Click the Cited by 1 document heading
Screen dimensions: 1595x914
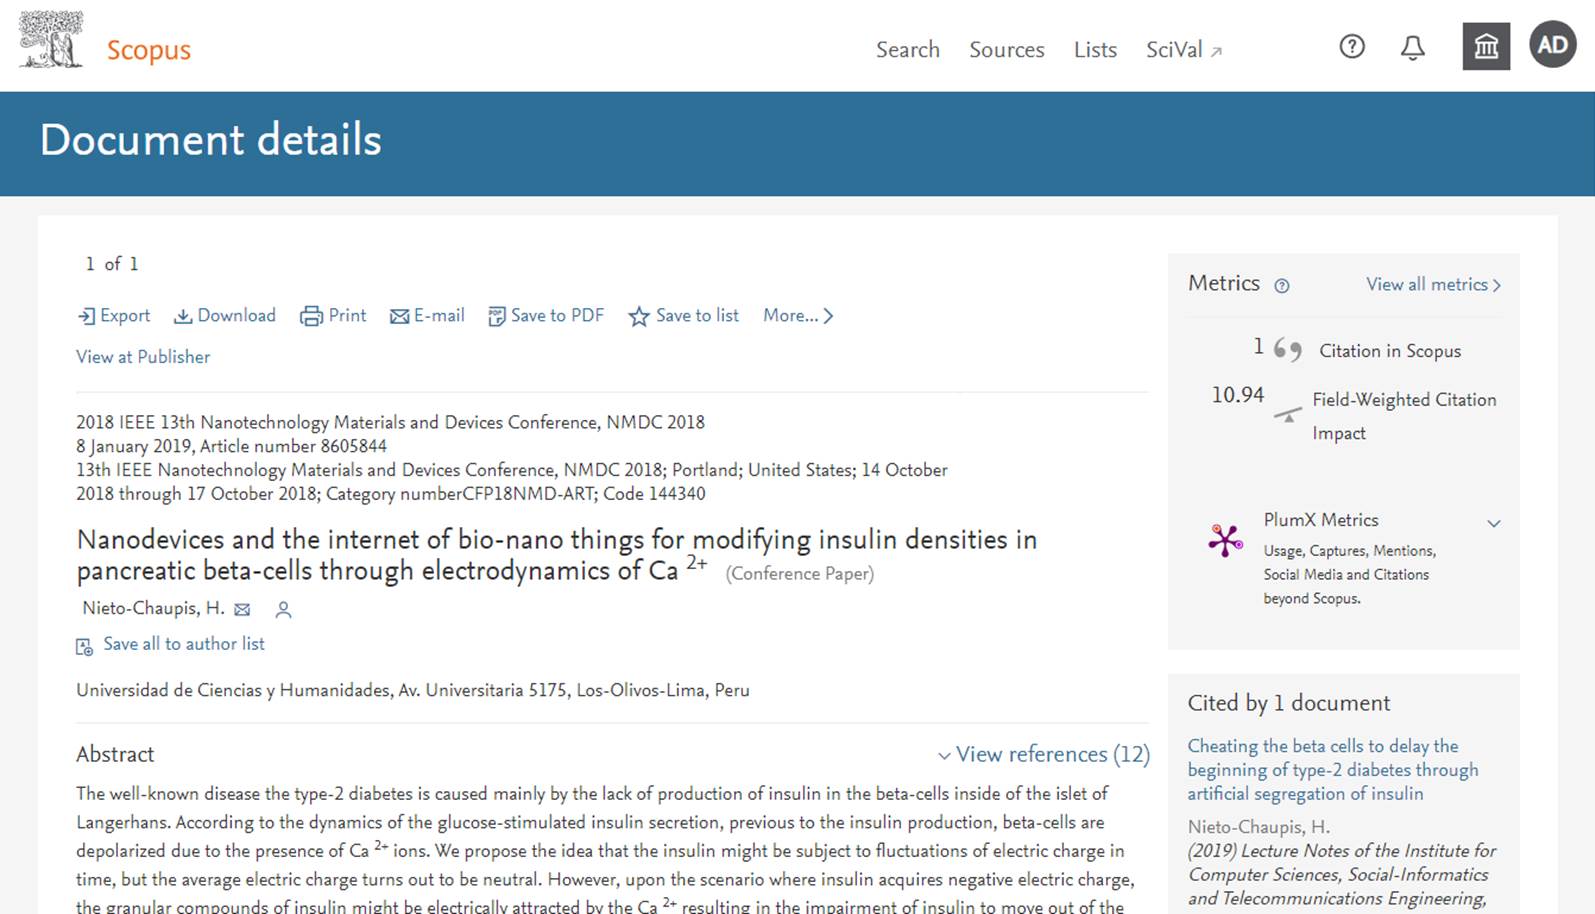[1288, 703]
